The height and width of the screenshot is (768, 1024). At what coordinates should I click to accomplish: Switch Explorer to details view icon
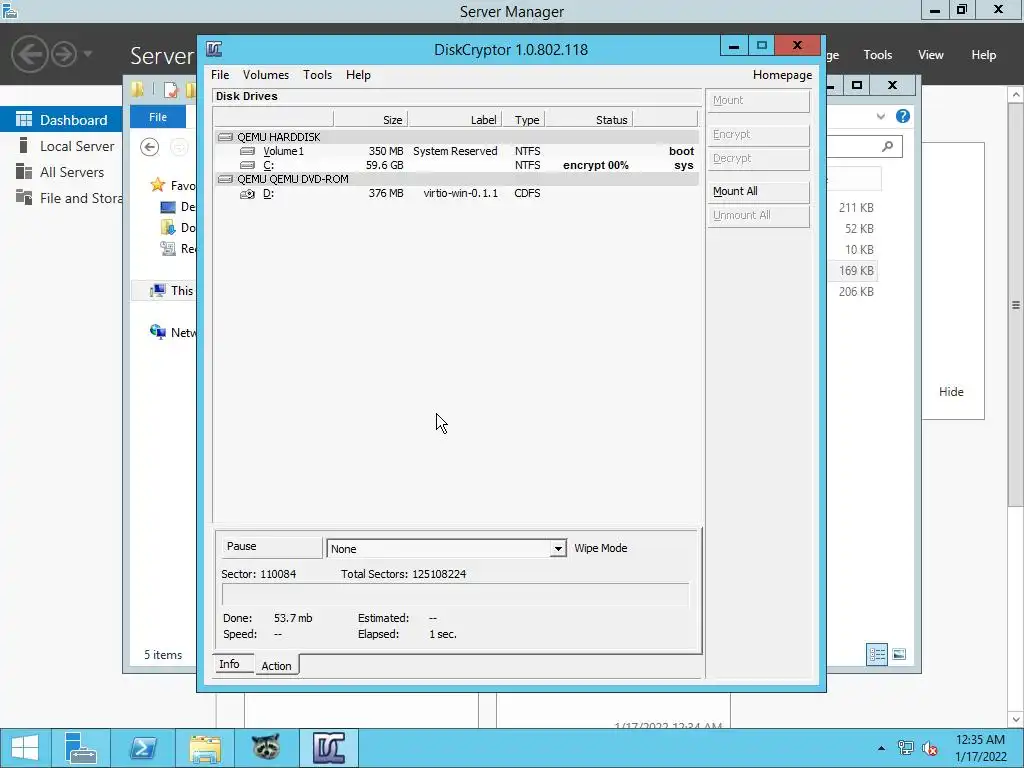877,654
